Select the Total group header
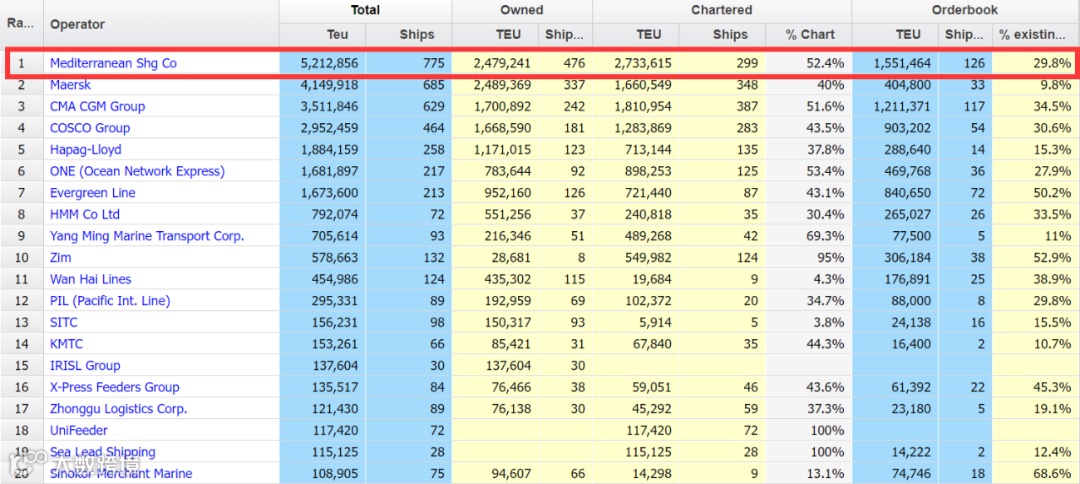The image size is (1080, 484). click(x=365, y=11)
